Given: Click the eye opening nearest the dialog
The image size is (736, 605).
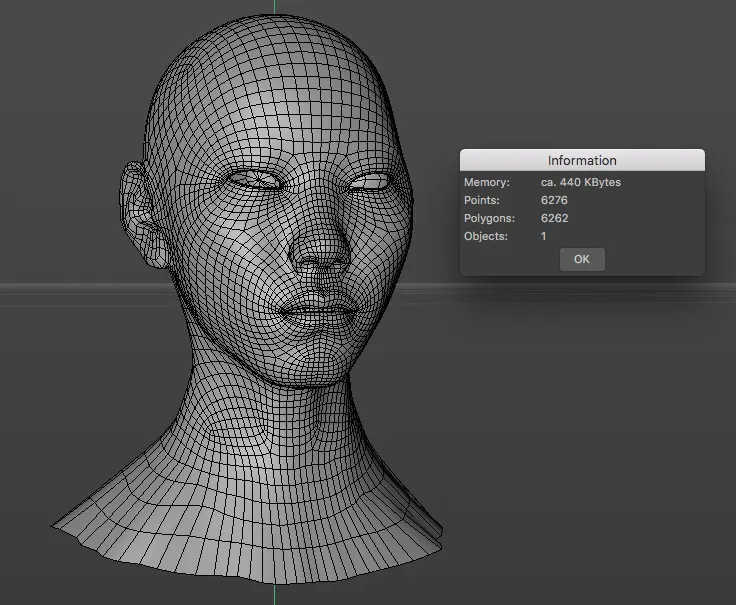Looking at the screenshot, I should 368,182.
